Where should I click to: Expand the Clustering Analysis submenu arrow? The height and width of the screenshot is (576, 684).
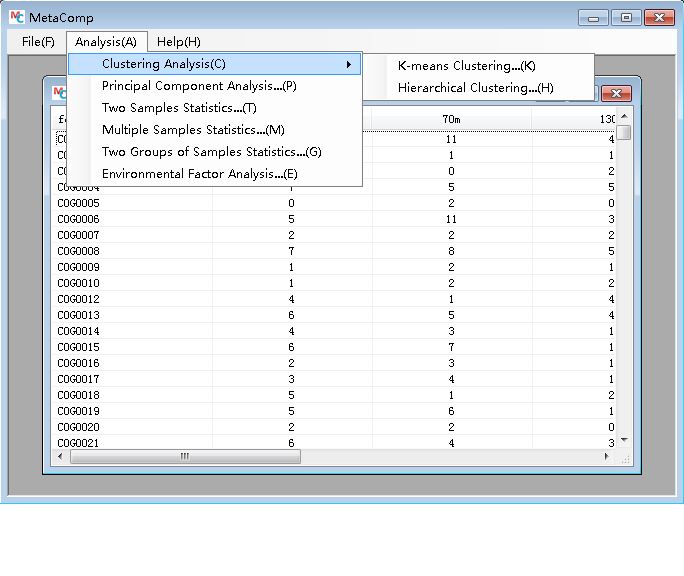coord(349,64)
